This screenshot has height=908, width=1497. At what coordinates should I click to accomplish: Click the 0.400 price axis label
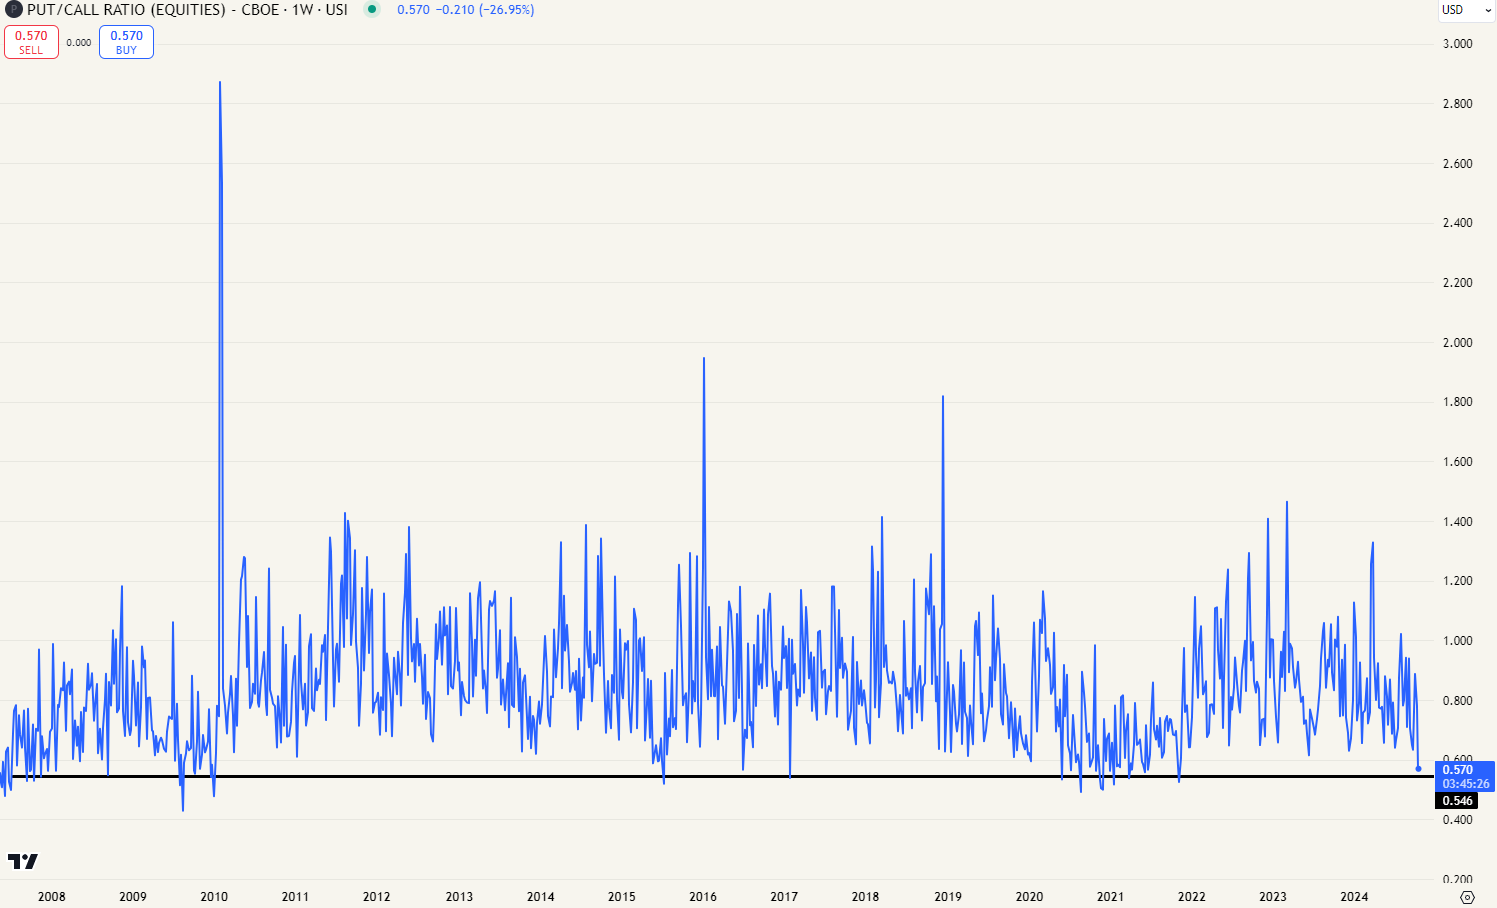1457,820
